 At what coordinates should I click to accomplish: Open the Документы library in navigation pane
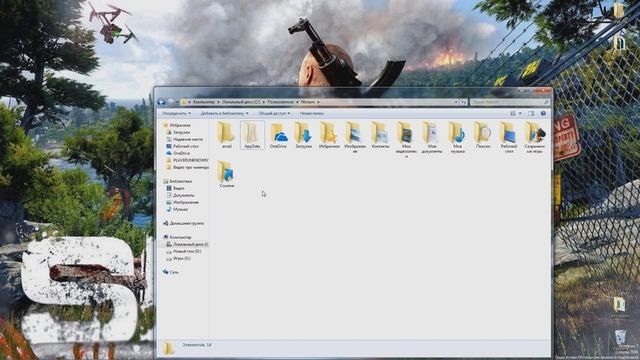(x=180, y=195)
